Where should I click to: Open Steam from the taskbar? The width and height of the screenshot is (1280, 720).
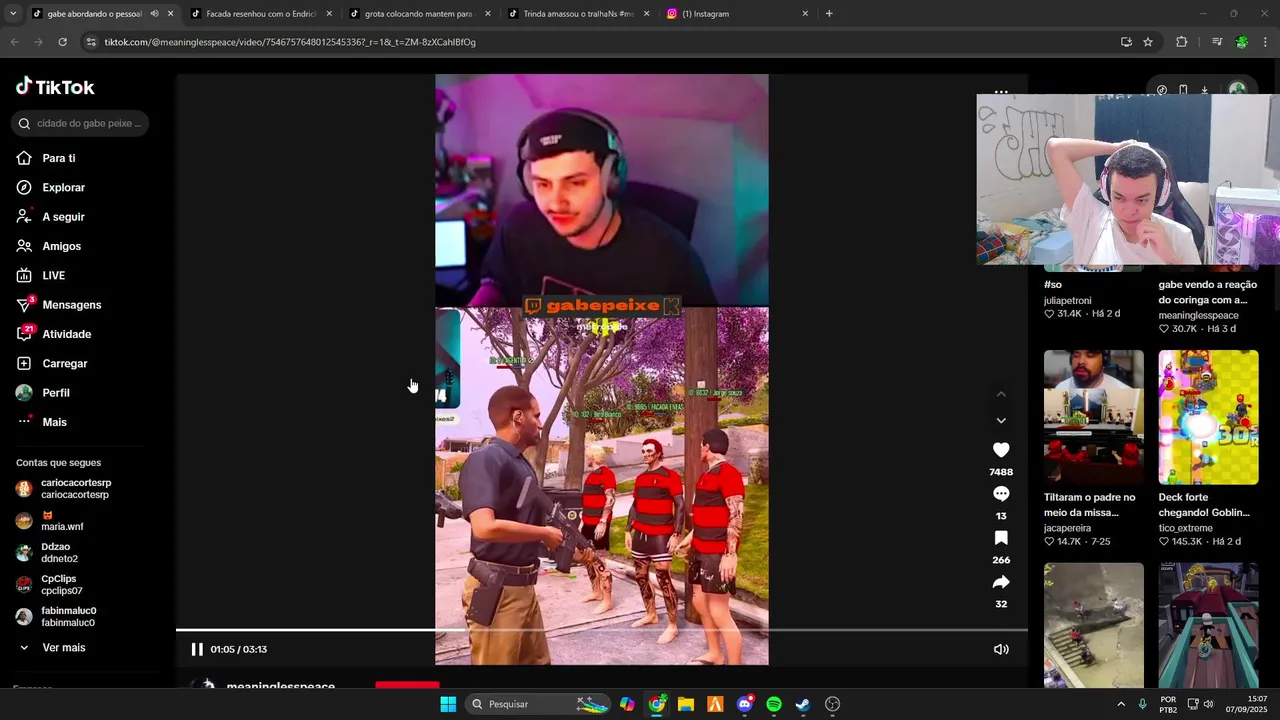(x=803, y=704)
